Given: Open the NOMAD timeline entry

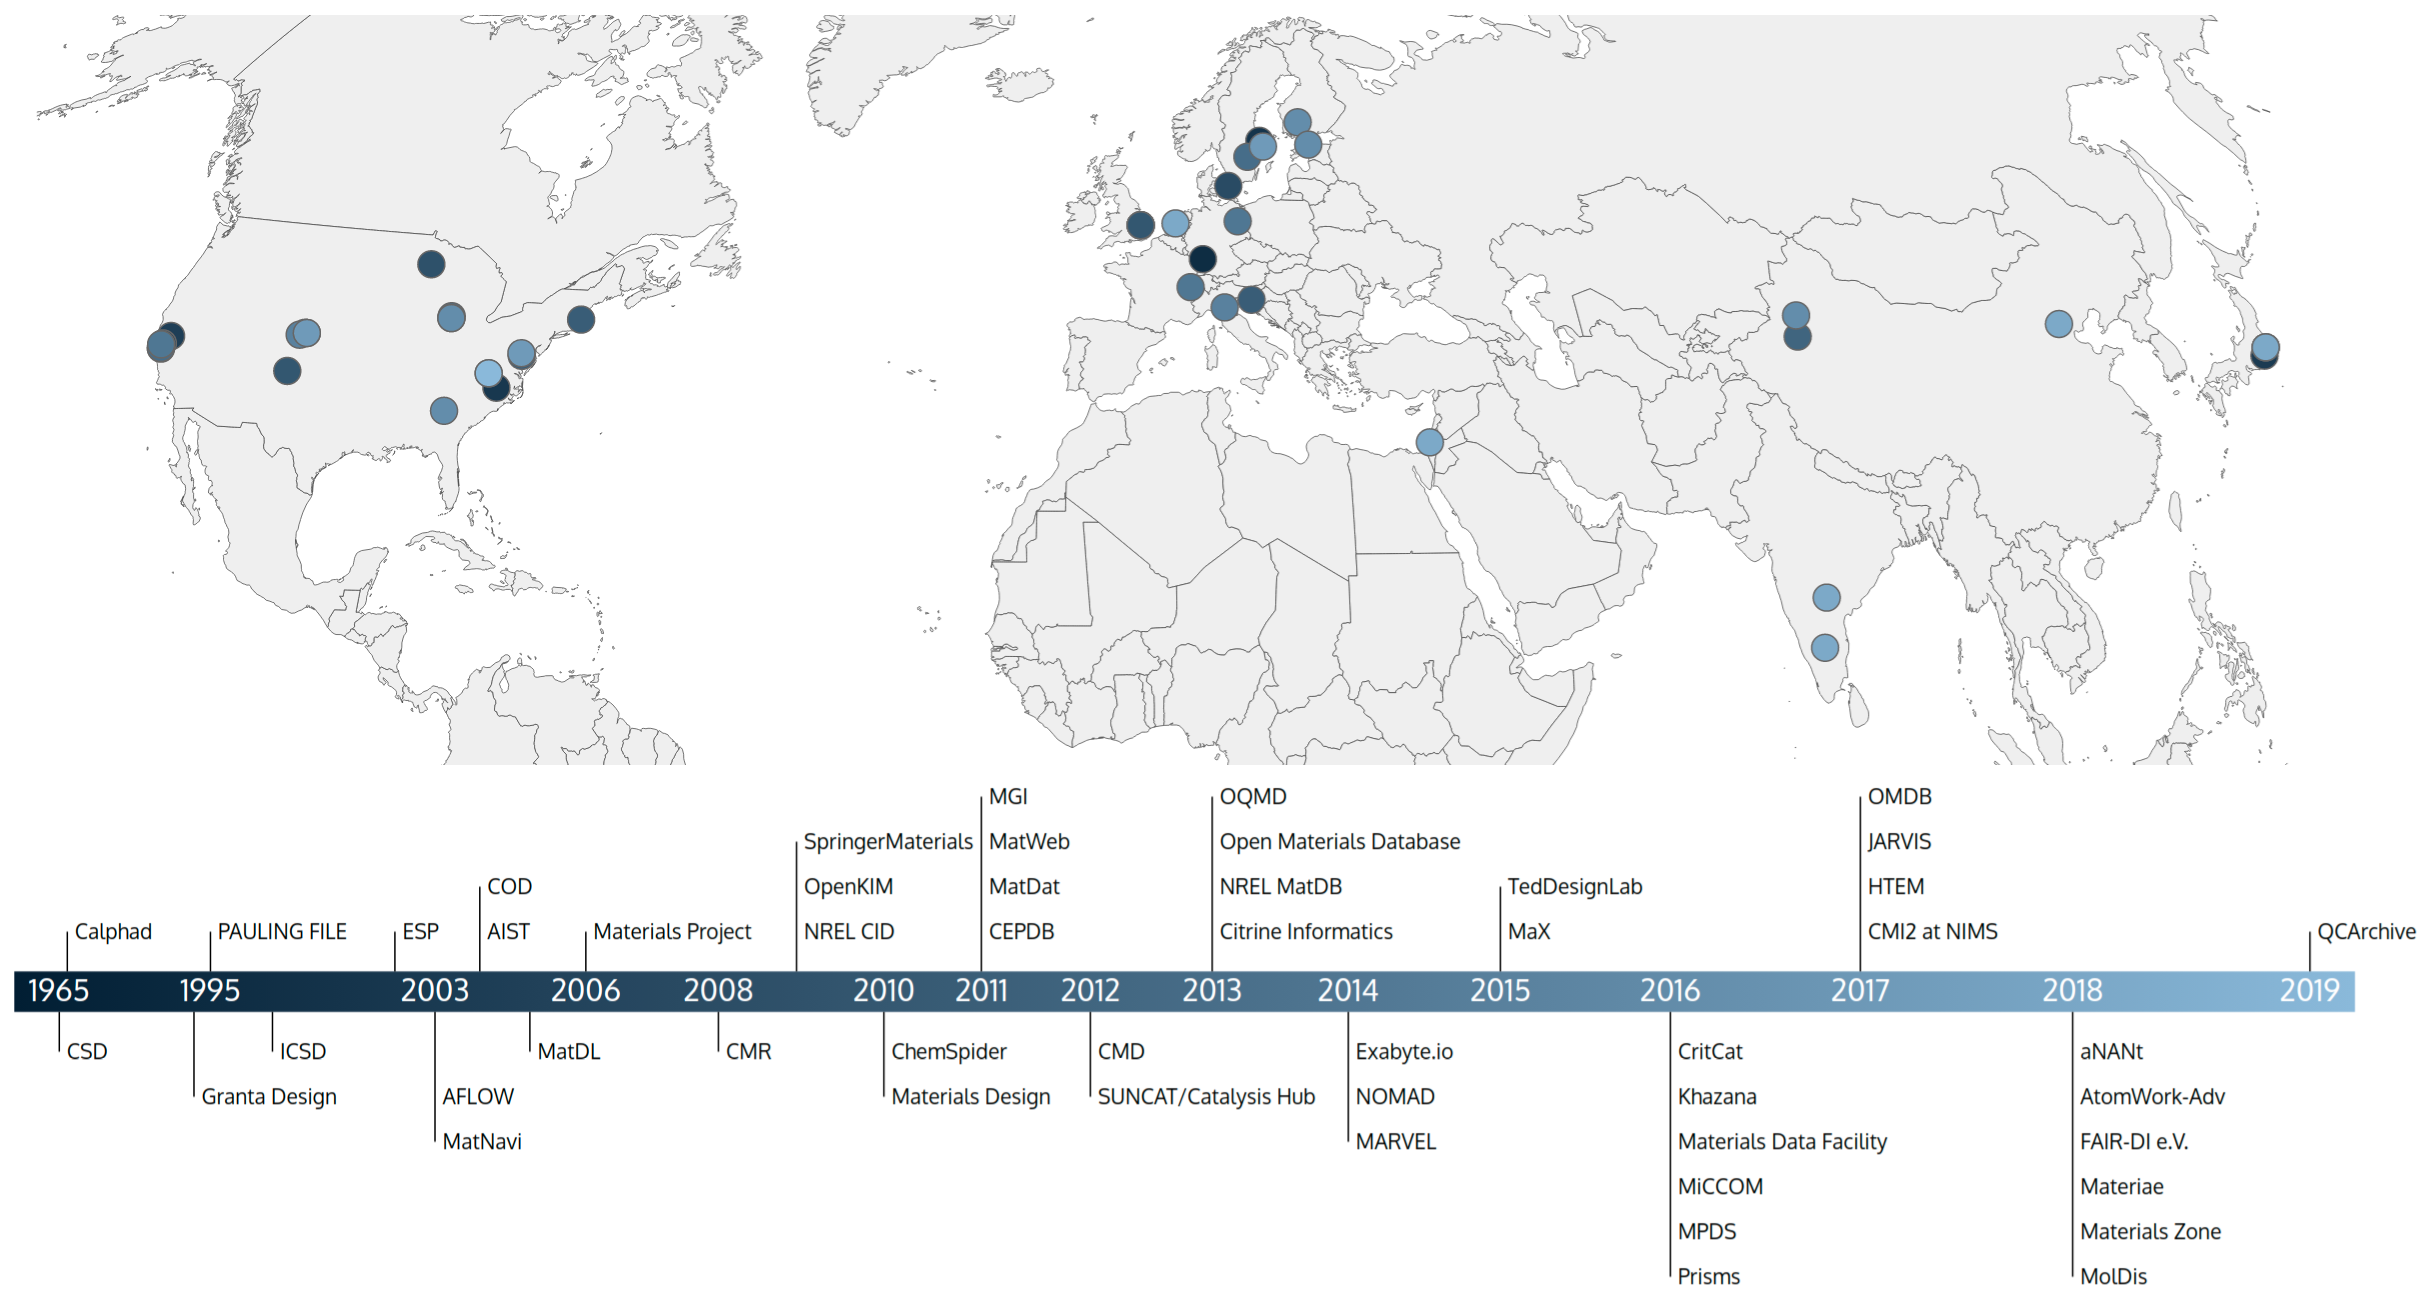Looking at the screenshot, I should pos(1395,1097).
